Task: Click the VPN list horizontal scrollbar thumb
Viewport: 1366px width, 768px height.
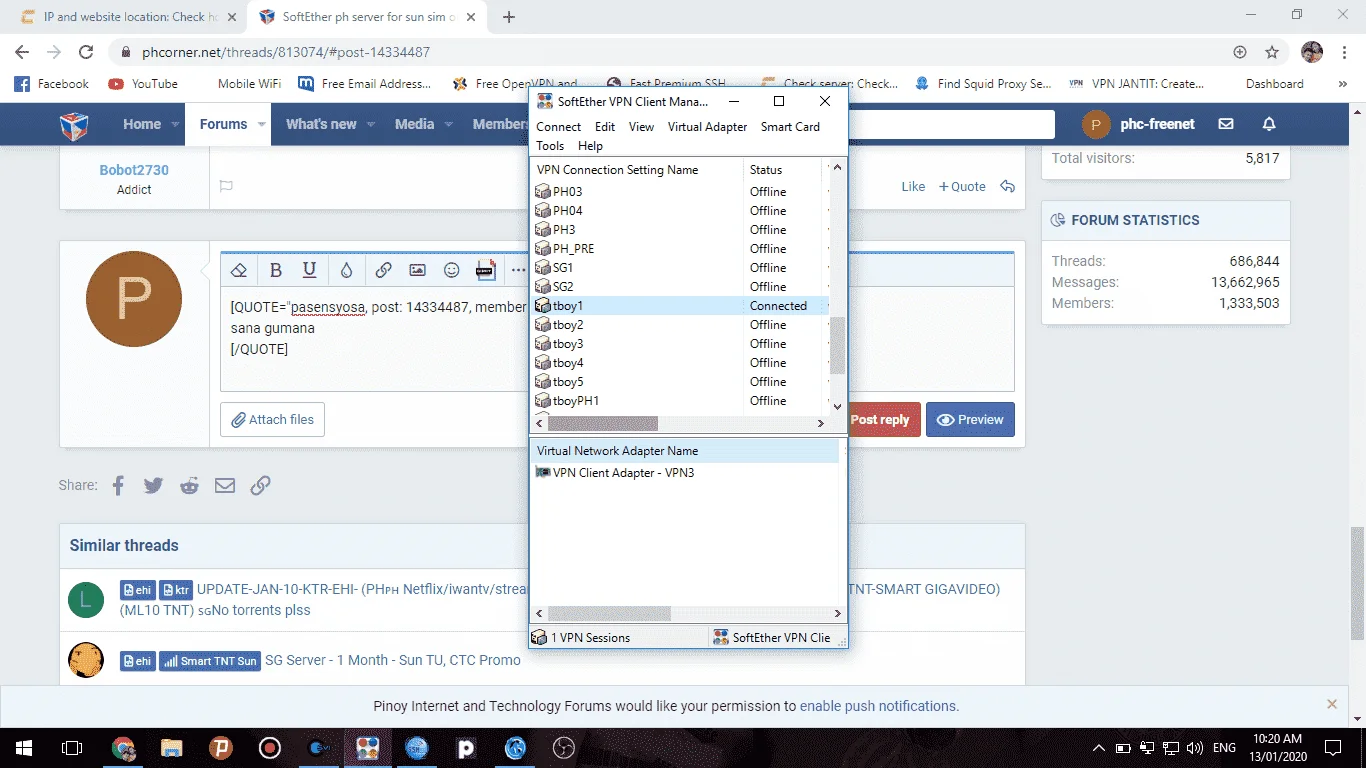Action: click(603, 424)
